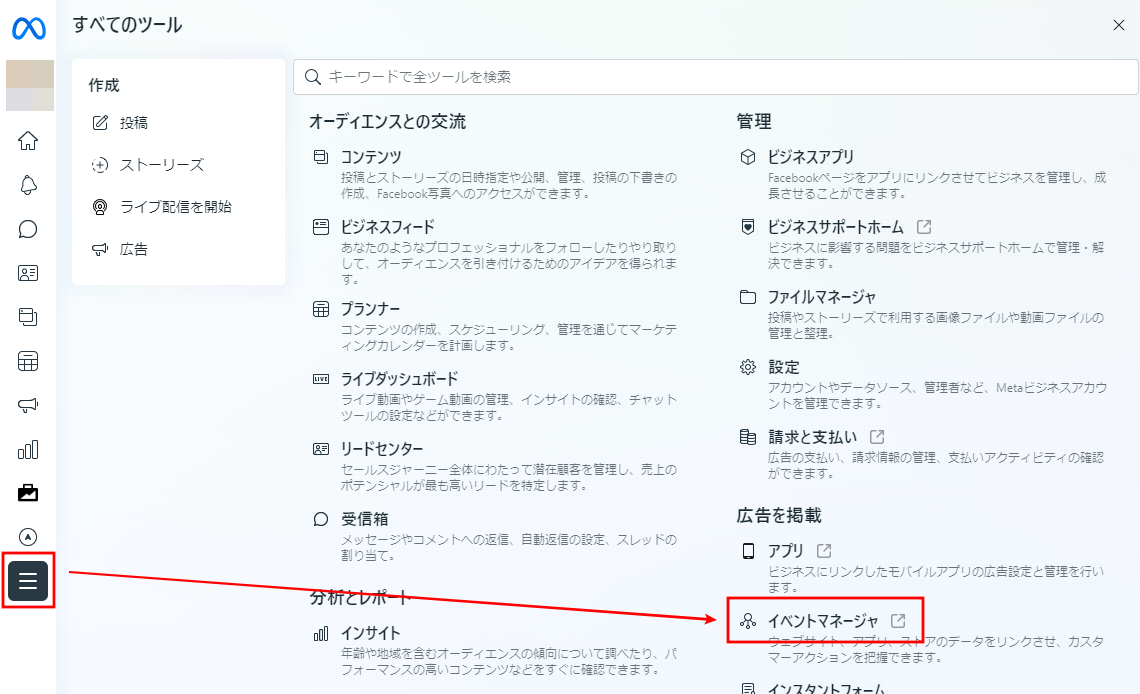
Task: Open ビジネスサポートホーム external link
Action: pyautogui.click(x=835, y=227)
